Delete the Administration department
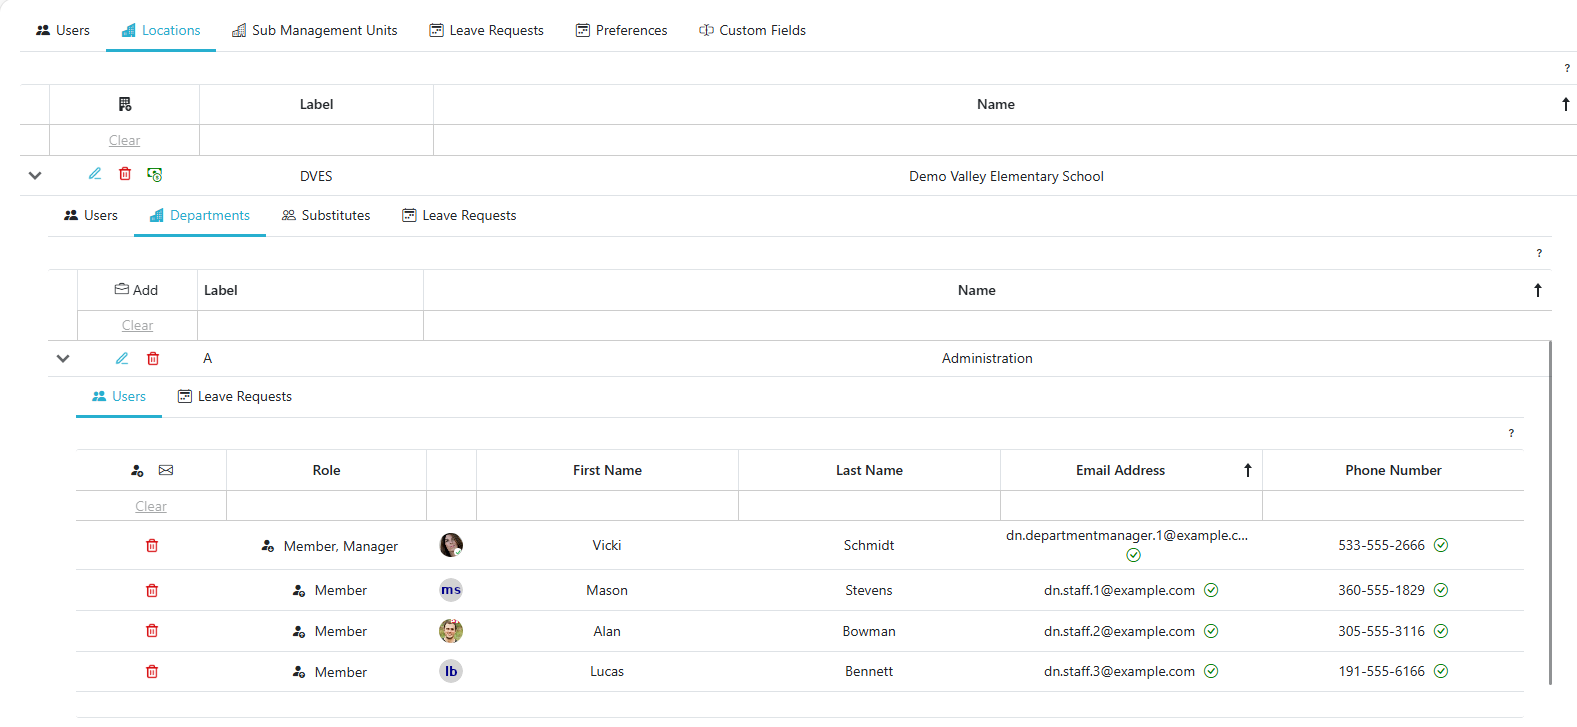 153,358
